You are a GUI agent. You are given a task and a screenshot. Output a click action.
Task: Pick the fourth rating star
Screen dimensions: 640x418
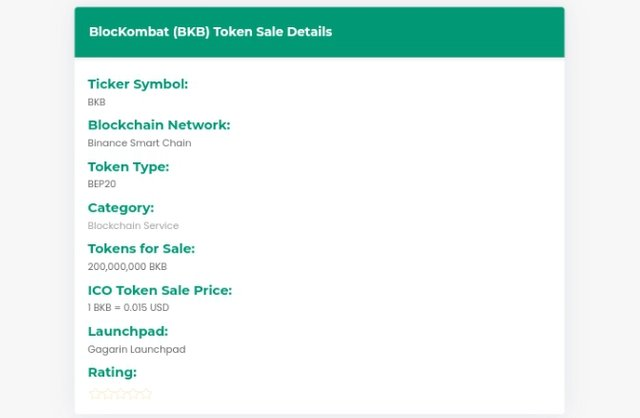pyautogui.click(x=133, y=394)
